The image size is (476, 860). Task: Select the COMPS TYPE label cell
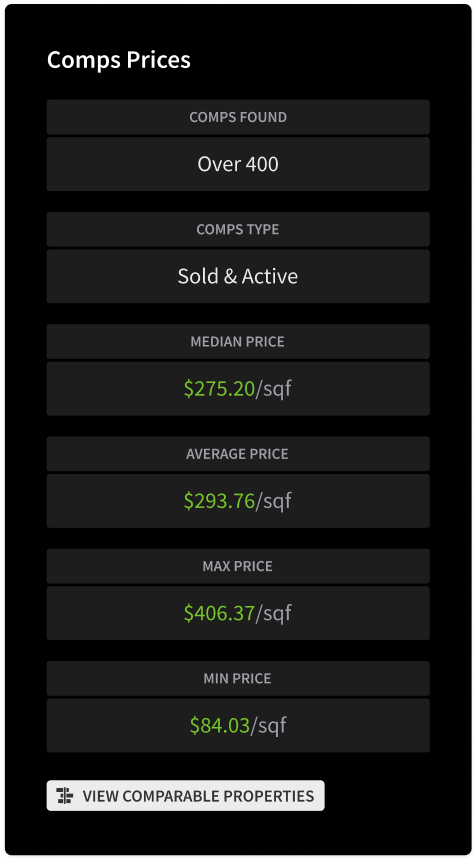point(238,229)
